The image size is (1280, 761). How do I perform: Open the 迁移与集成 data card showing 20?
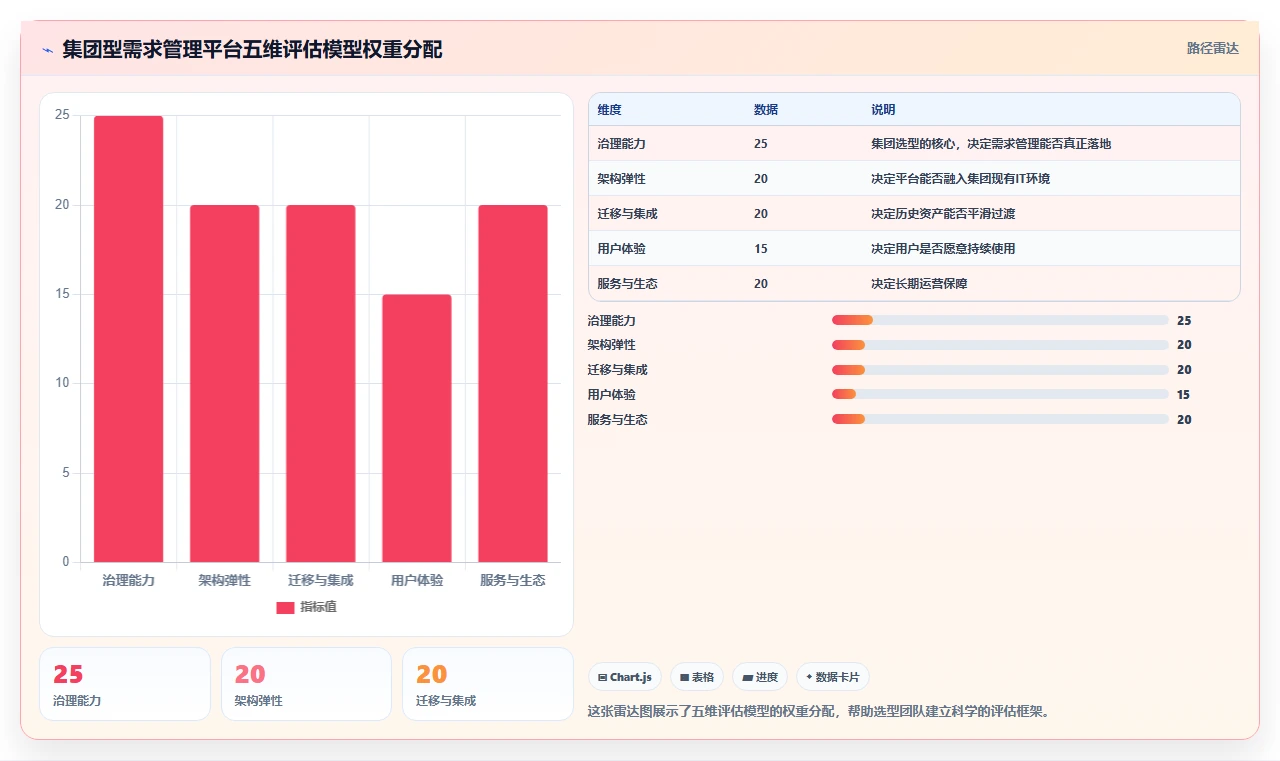(488, 684)
